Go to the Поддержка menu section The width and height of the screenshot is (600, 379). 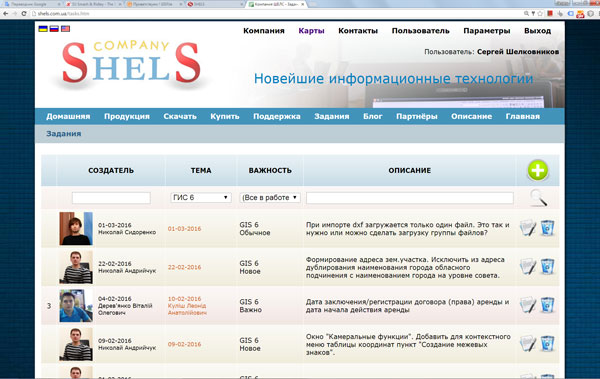(x=277, y=116)
